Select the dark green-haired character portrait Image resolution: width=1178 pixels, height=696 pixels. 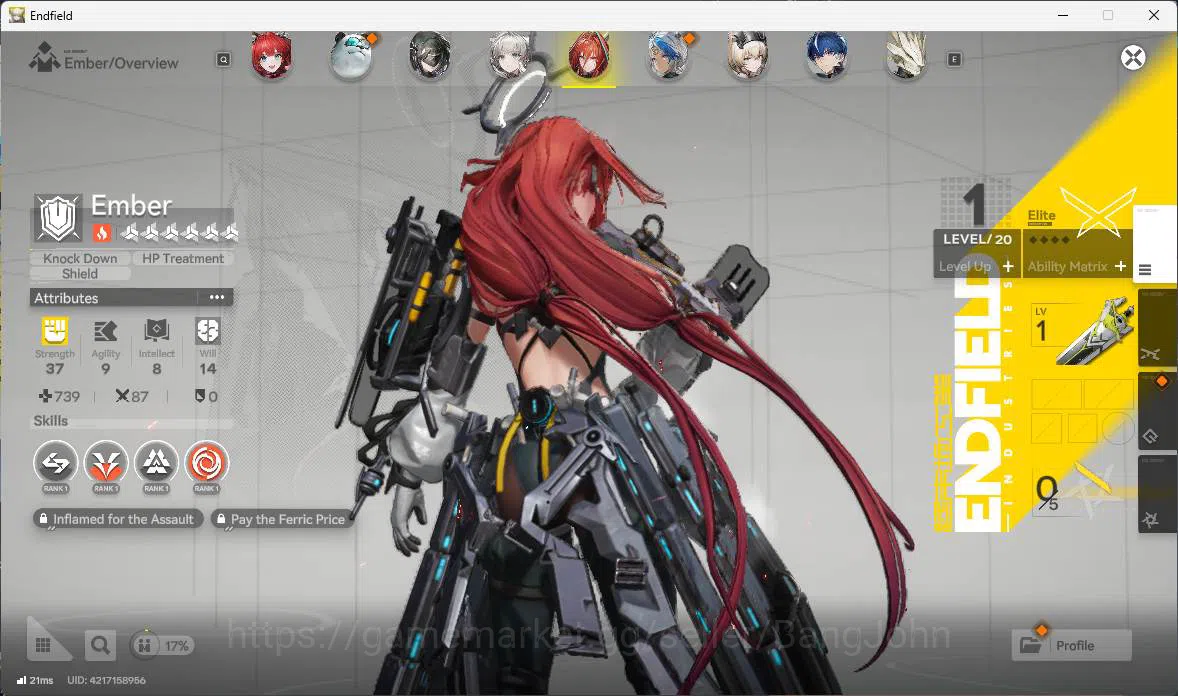click(430, 56)
